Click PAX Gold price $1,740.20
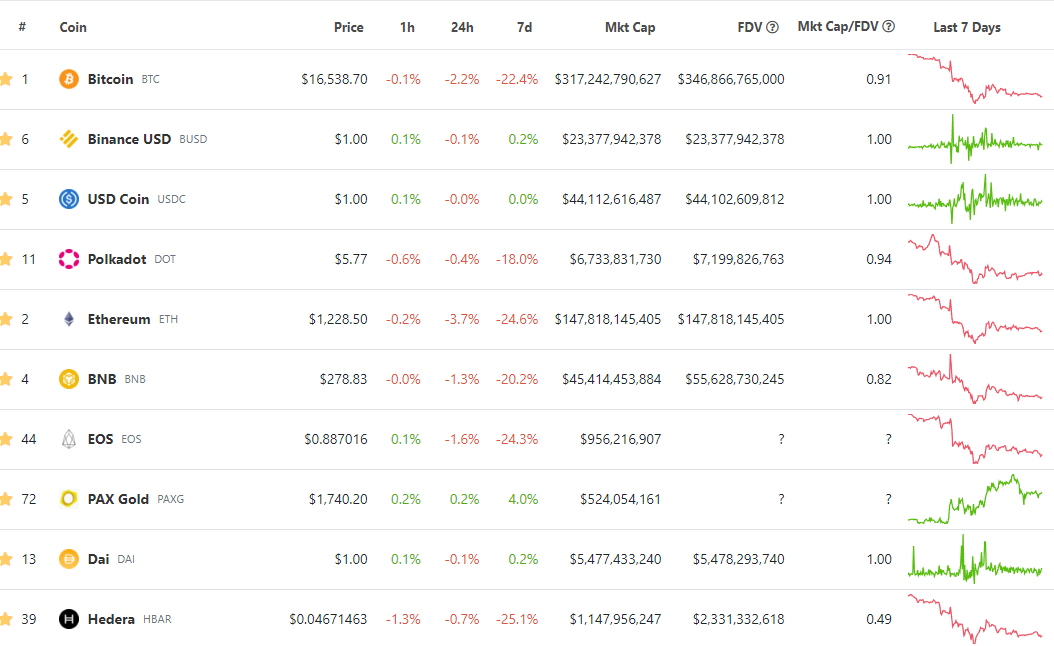The width and height of the screenshot is (1054, 646). [x=338, y=499]
